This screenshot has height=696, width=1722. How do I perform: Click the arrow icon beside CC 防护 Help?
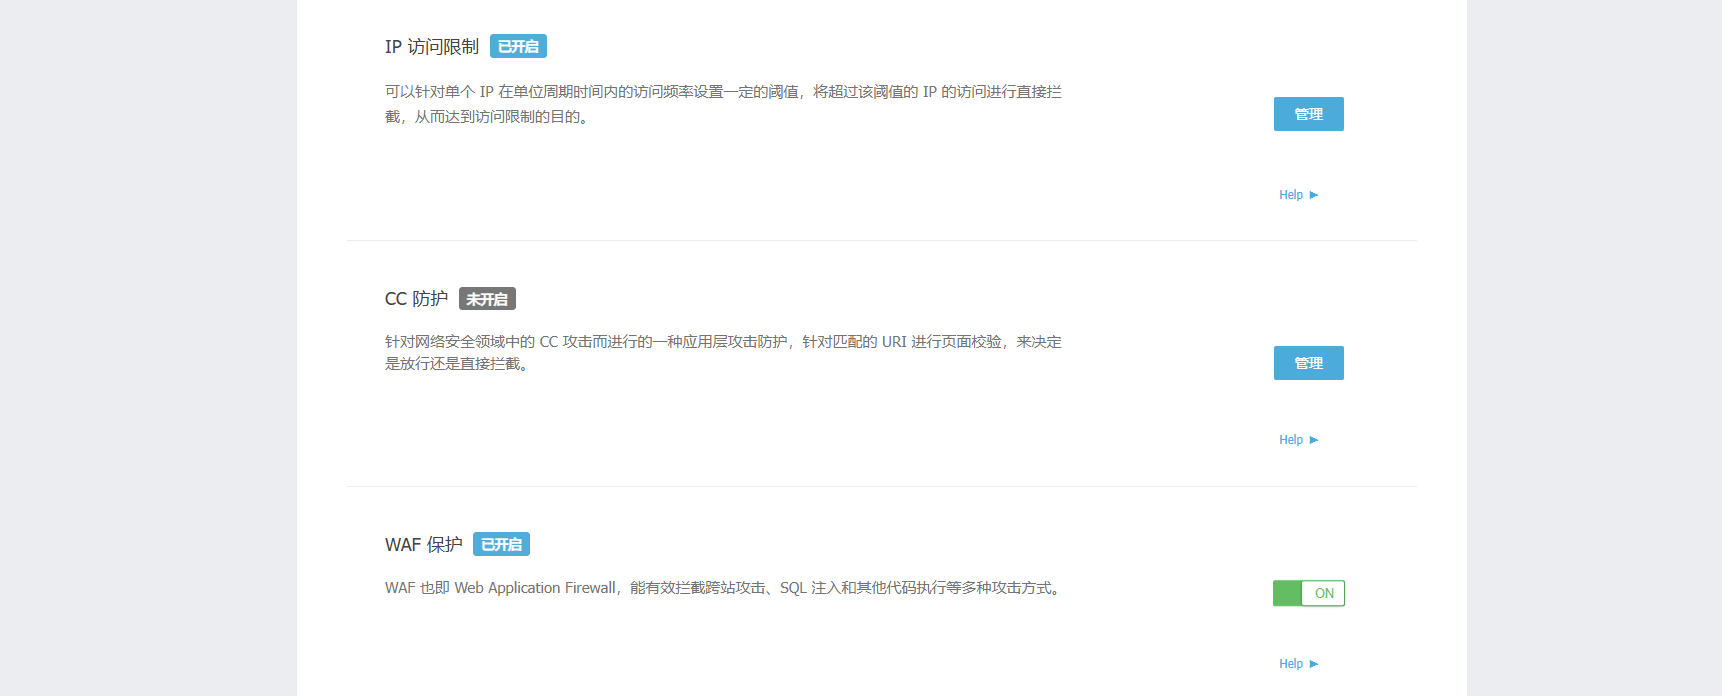click(x=1314, y=440)
